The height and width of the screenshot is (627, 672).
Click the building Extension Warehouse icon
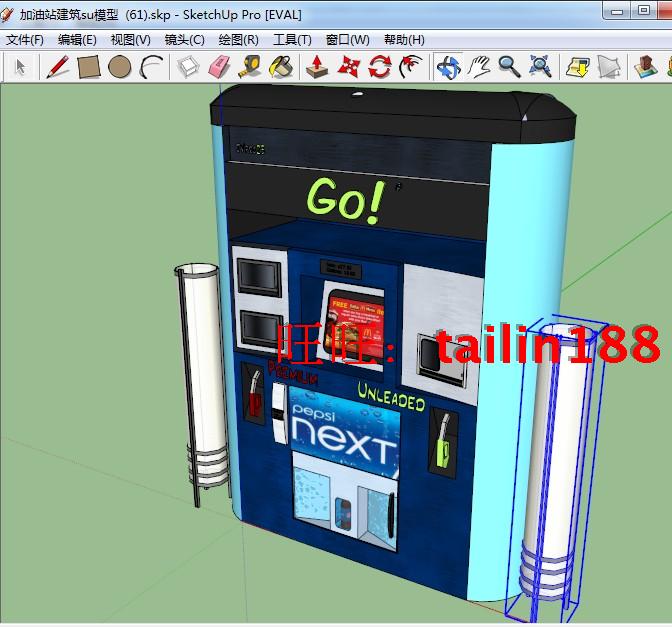[x=645, y=67]
